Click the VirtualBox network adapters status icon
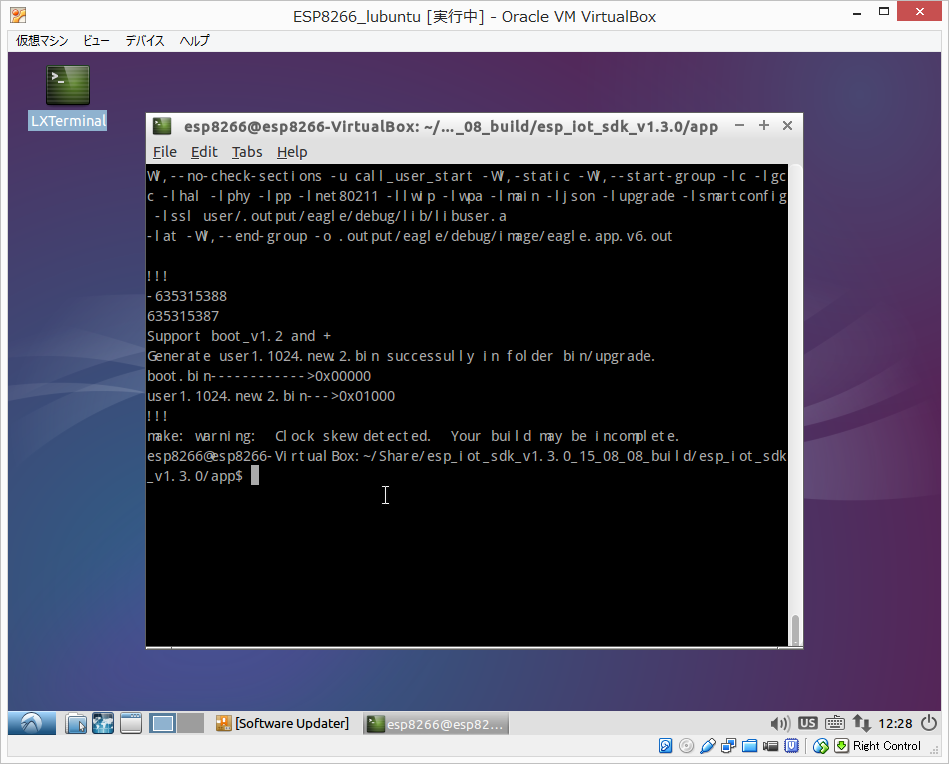 point(729,746)
